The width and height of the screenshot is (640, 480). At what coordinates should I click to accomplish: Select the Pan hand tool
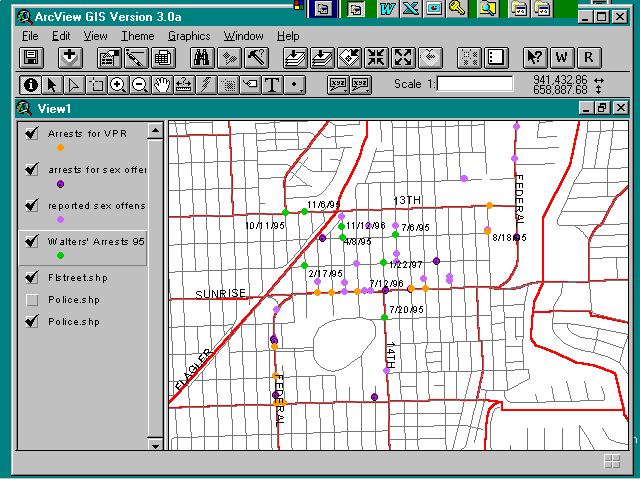pyautogui.click(x=162, y=85)
